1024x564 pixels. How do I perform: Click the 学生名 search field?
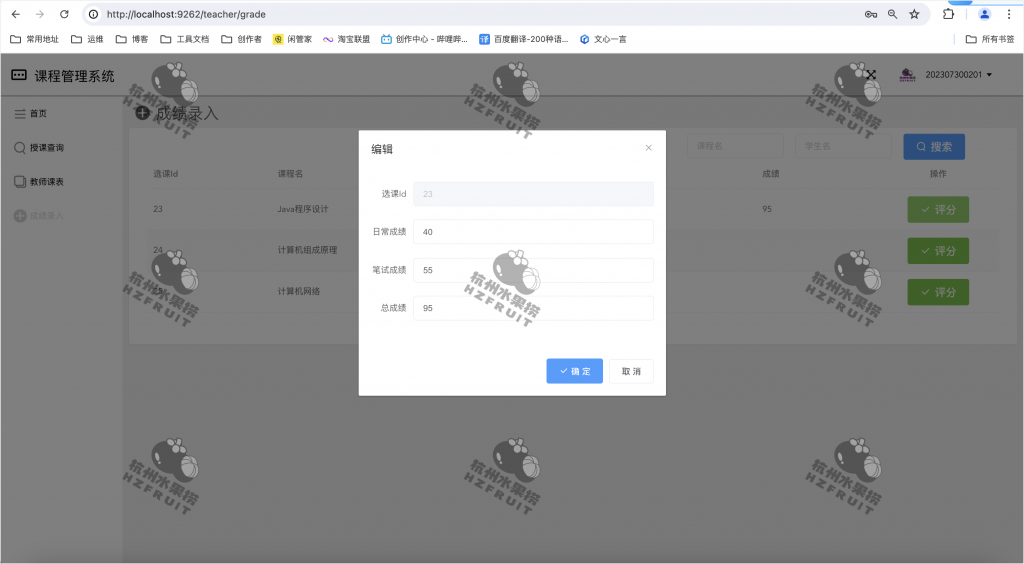[x=843, y=146]
